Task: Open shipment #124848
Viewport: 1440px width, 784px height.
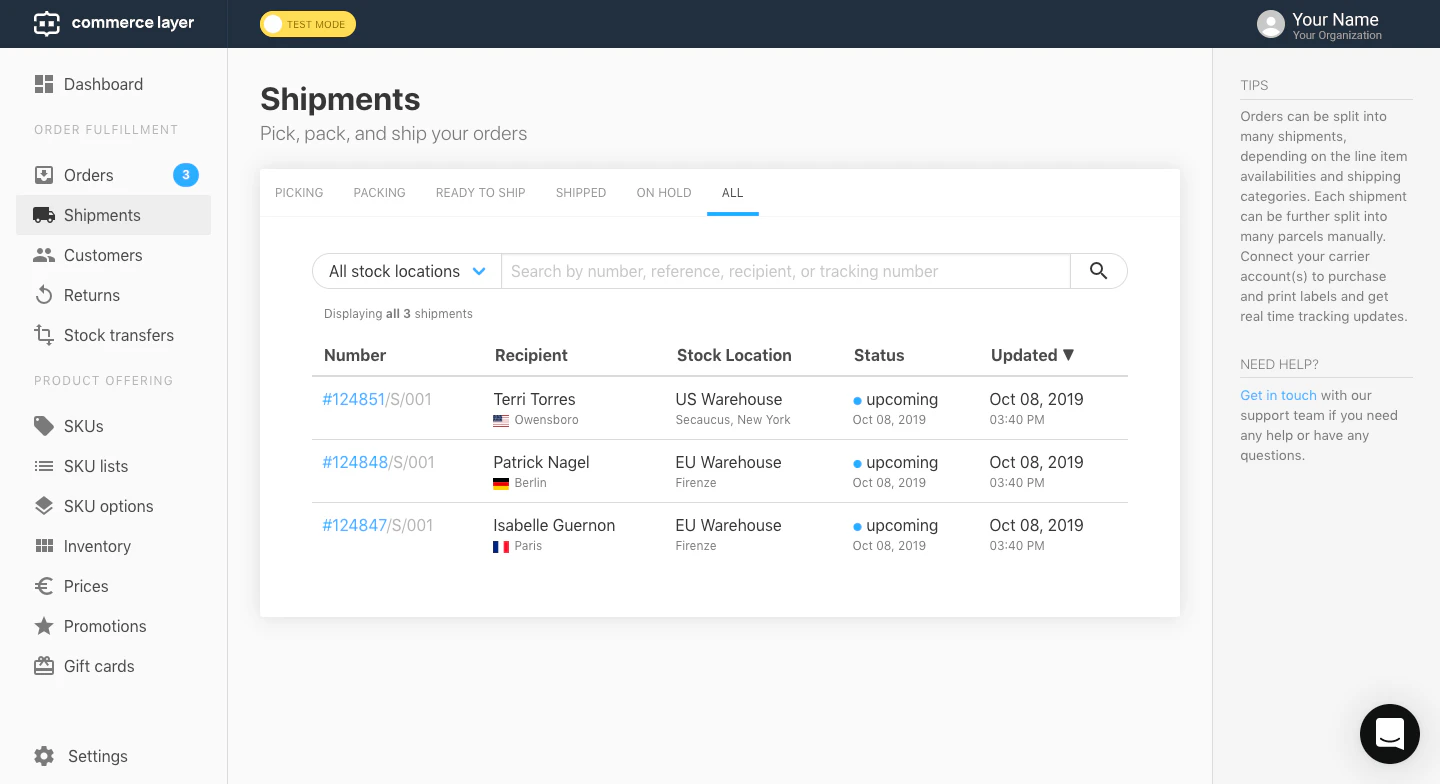Action: (x=355, y=462)
